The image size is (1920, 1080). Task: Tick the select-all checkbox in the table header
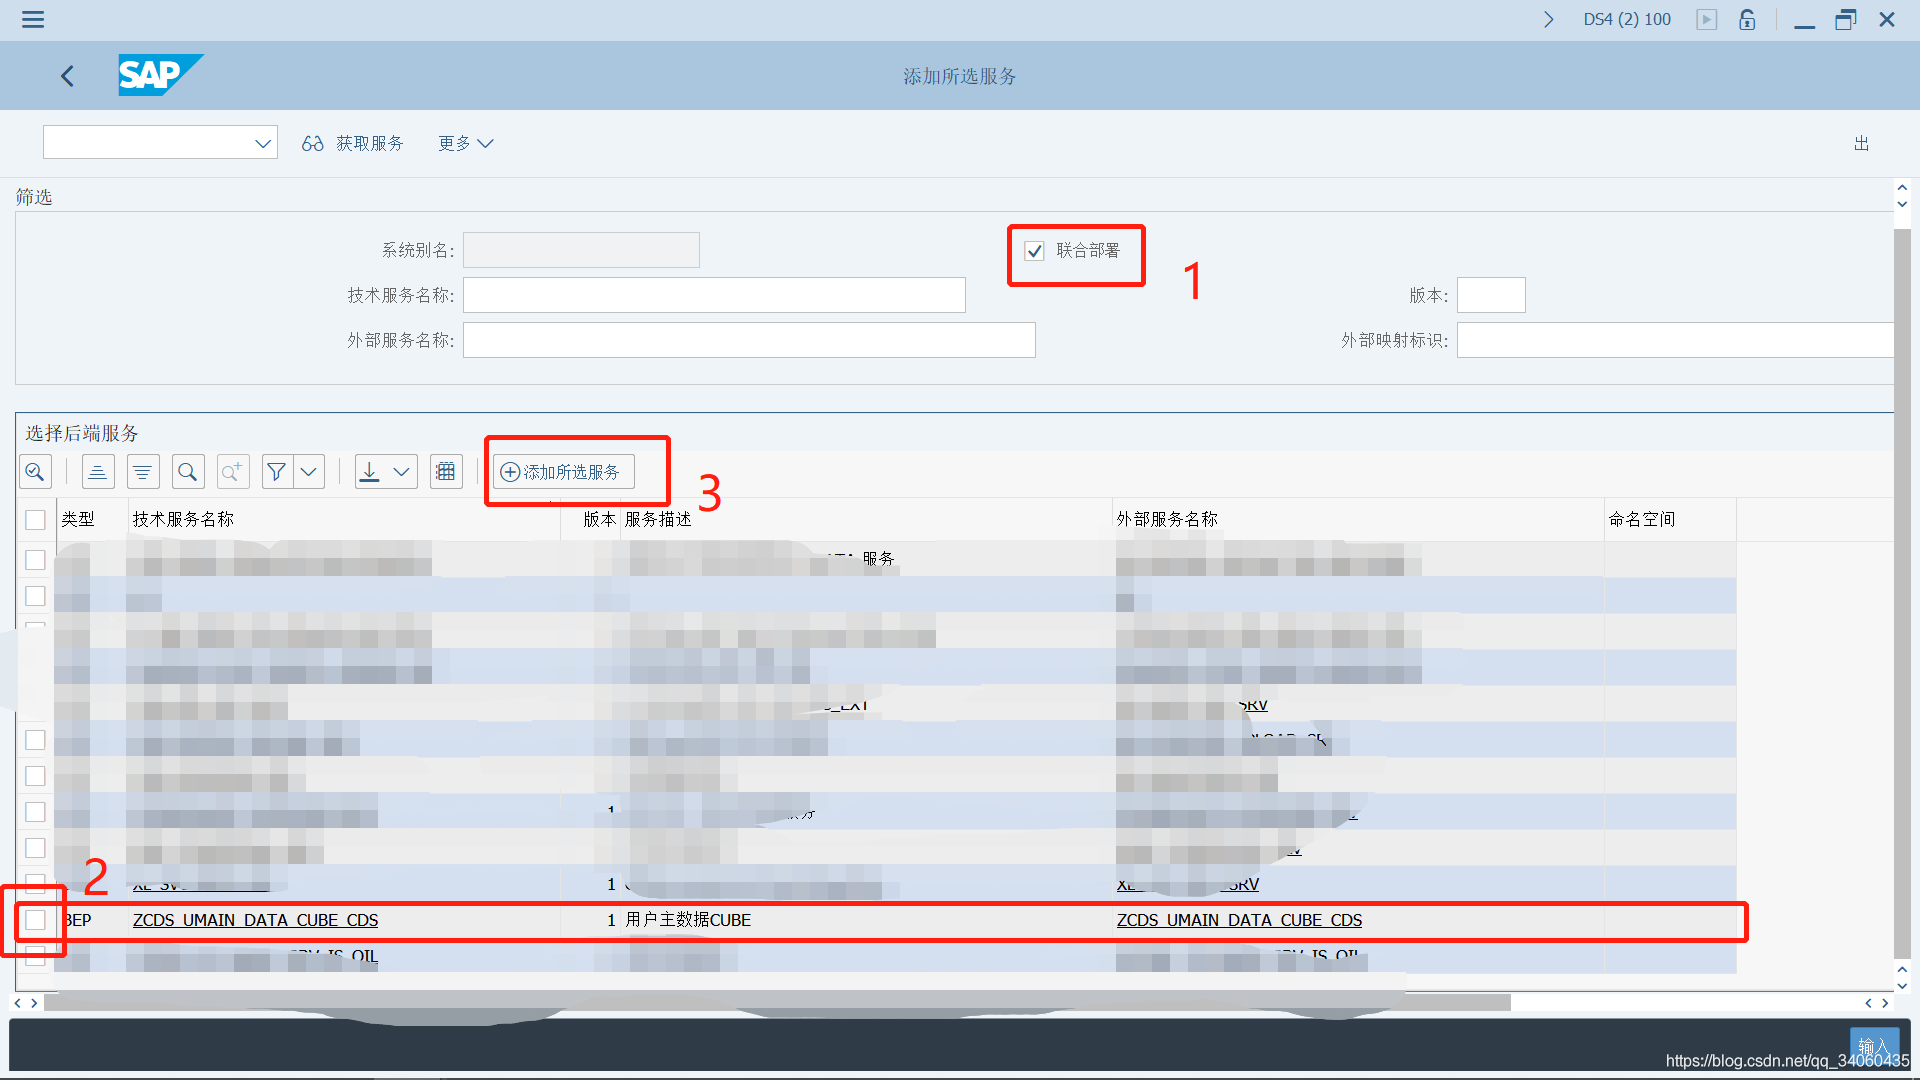click(35, 520)
